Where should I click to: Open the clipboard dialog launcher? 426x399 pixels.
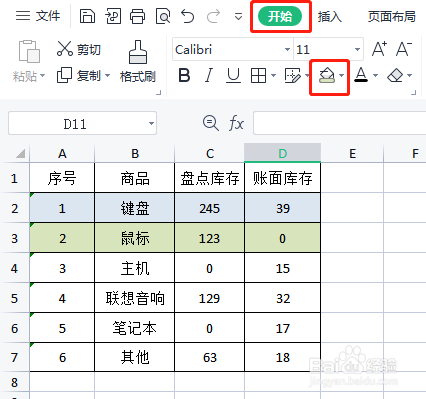point(159,92)
